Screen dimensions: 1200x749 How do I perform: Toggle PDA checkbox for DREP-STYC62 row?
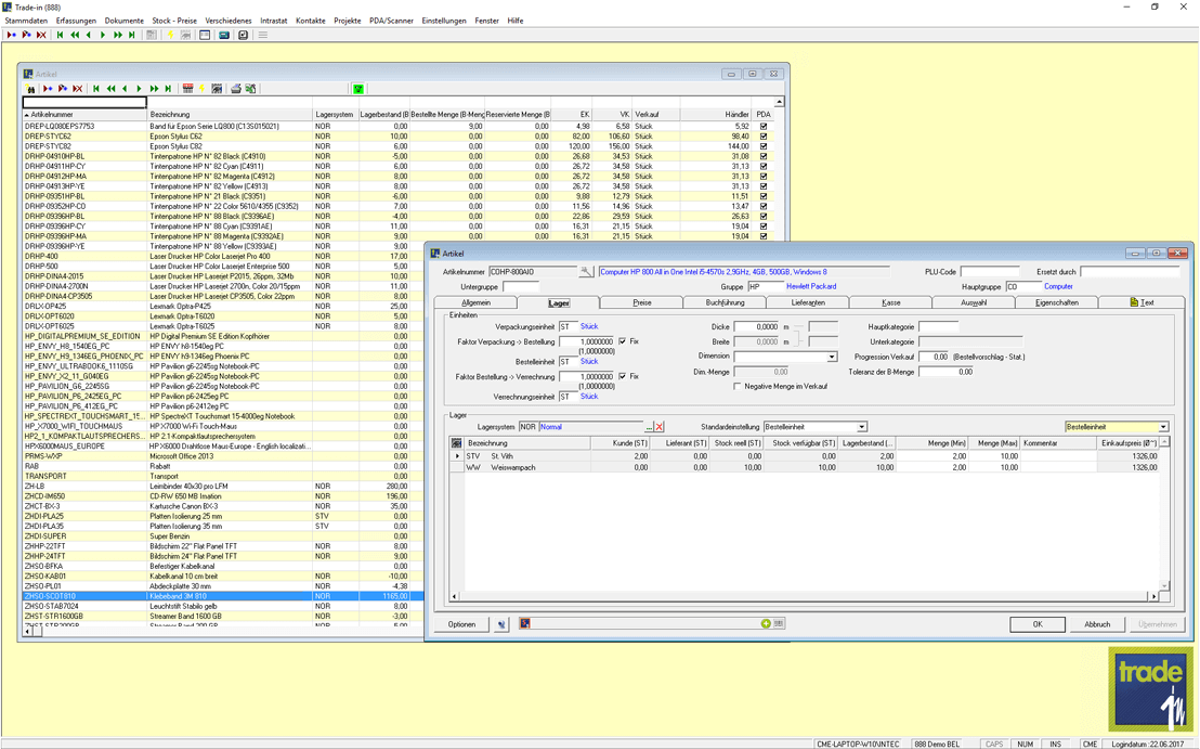[x=764, y=136]
